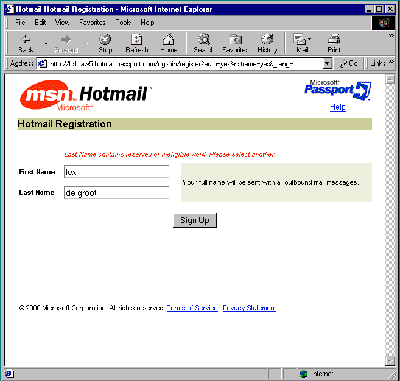Click the red Last Name error message
The image size is (400, 381).
[170, 155]
